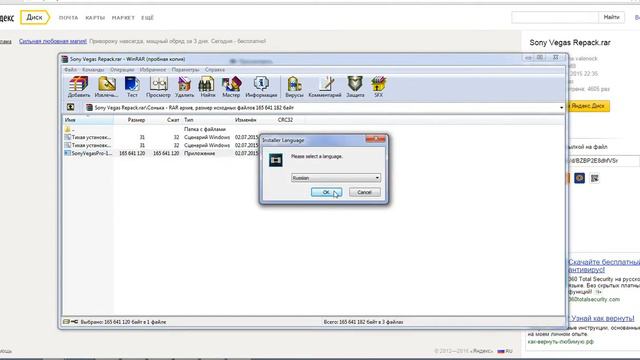Click the Удалить (Delete) toolbar icon

184,87
